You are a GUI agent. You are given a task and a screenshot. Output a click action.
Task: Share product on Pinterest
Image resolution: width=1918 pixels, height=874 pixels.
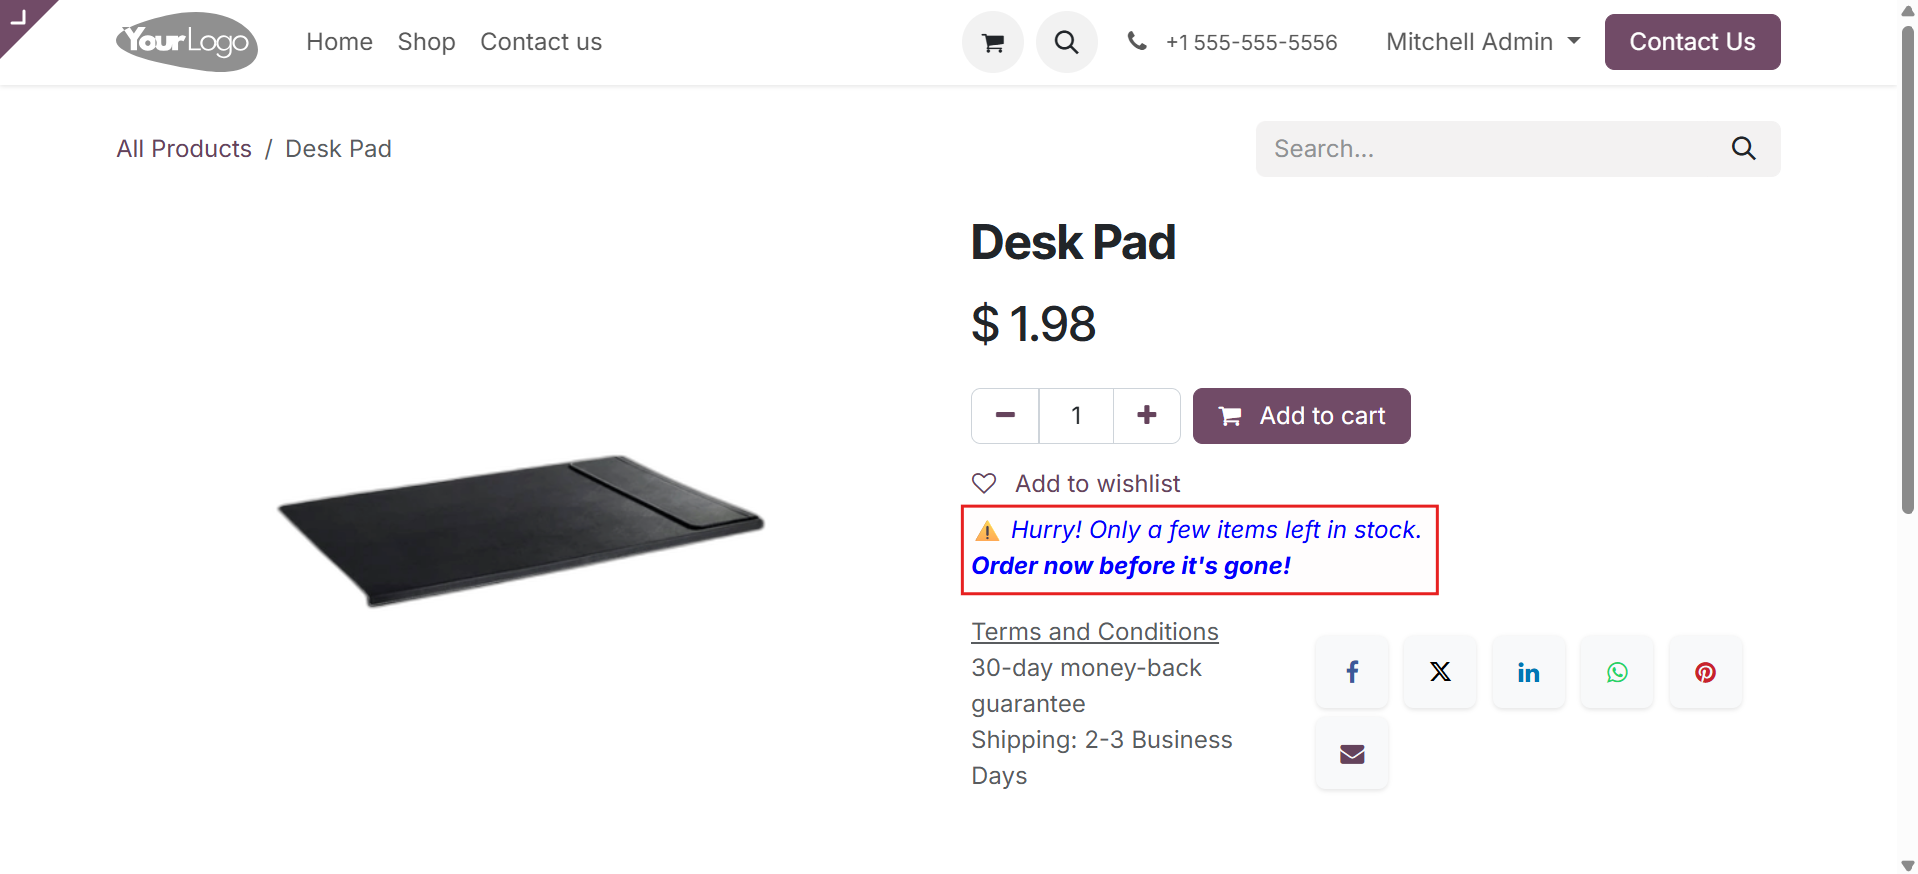coord(1705,672)
